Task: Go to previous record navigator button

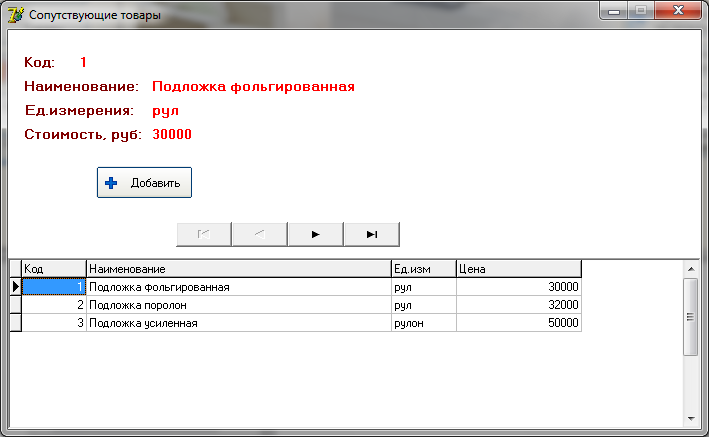Action: pos(260,234)
